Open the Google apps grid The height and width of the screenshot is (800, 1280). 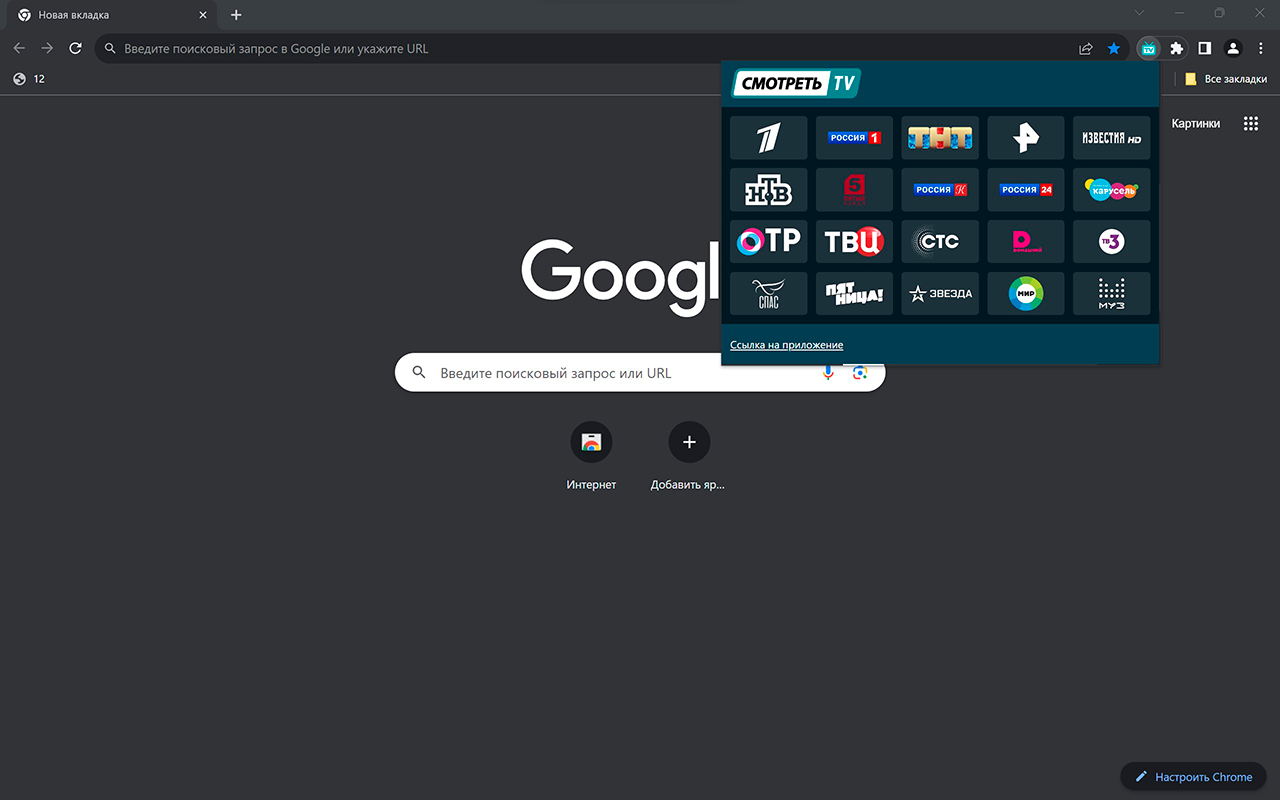[1250, 123]
